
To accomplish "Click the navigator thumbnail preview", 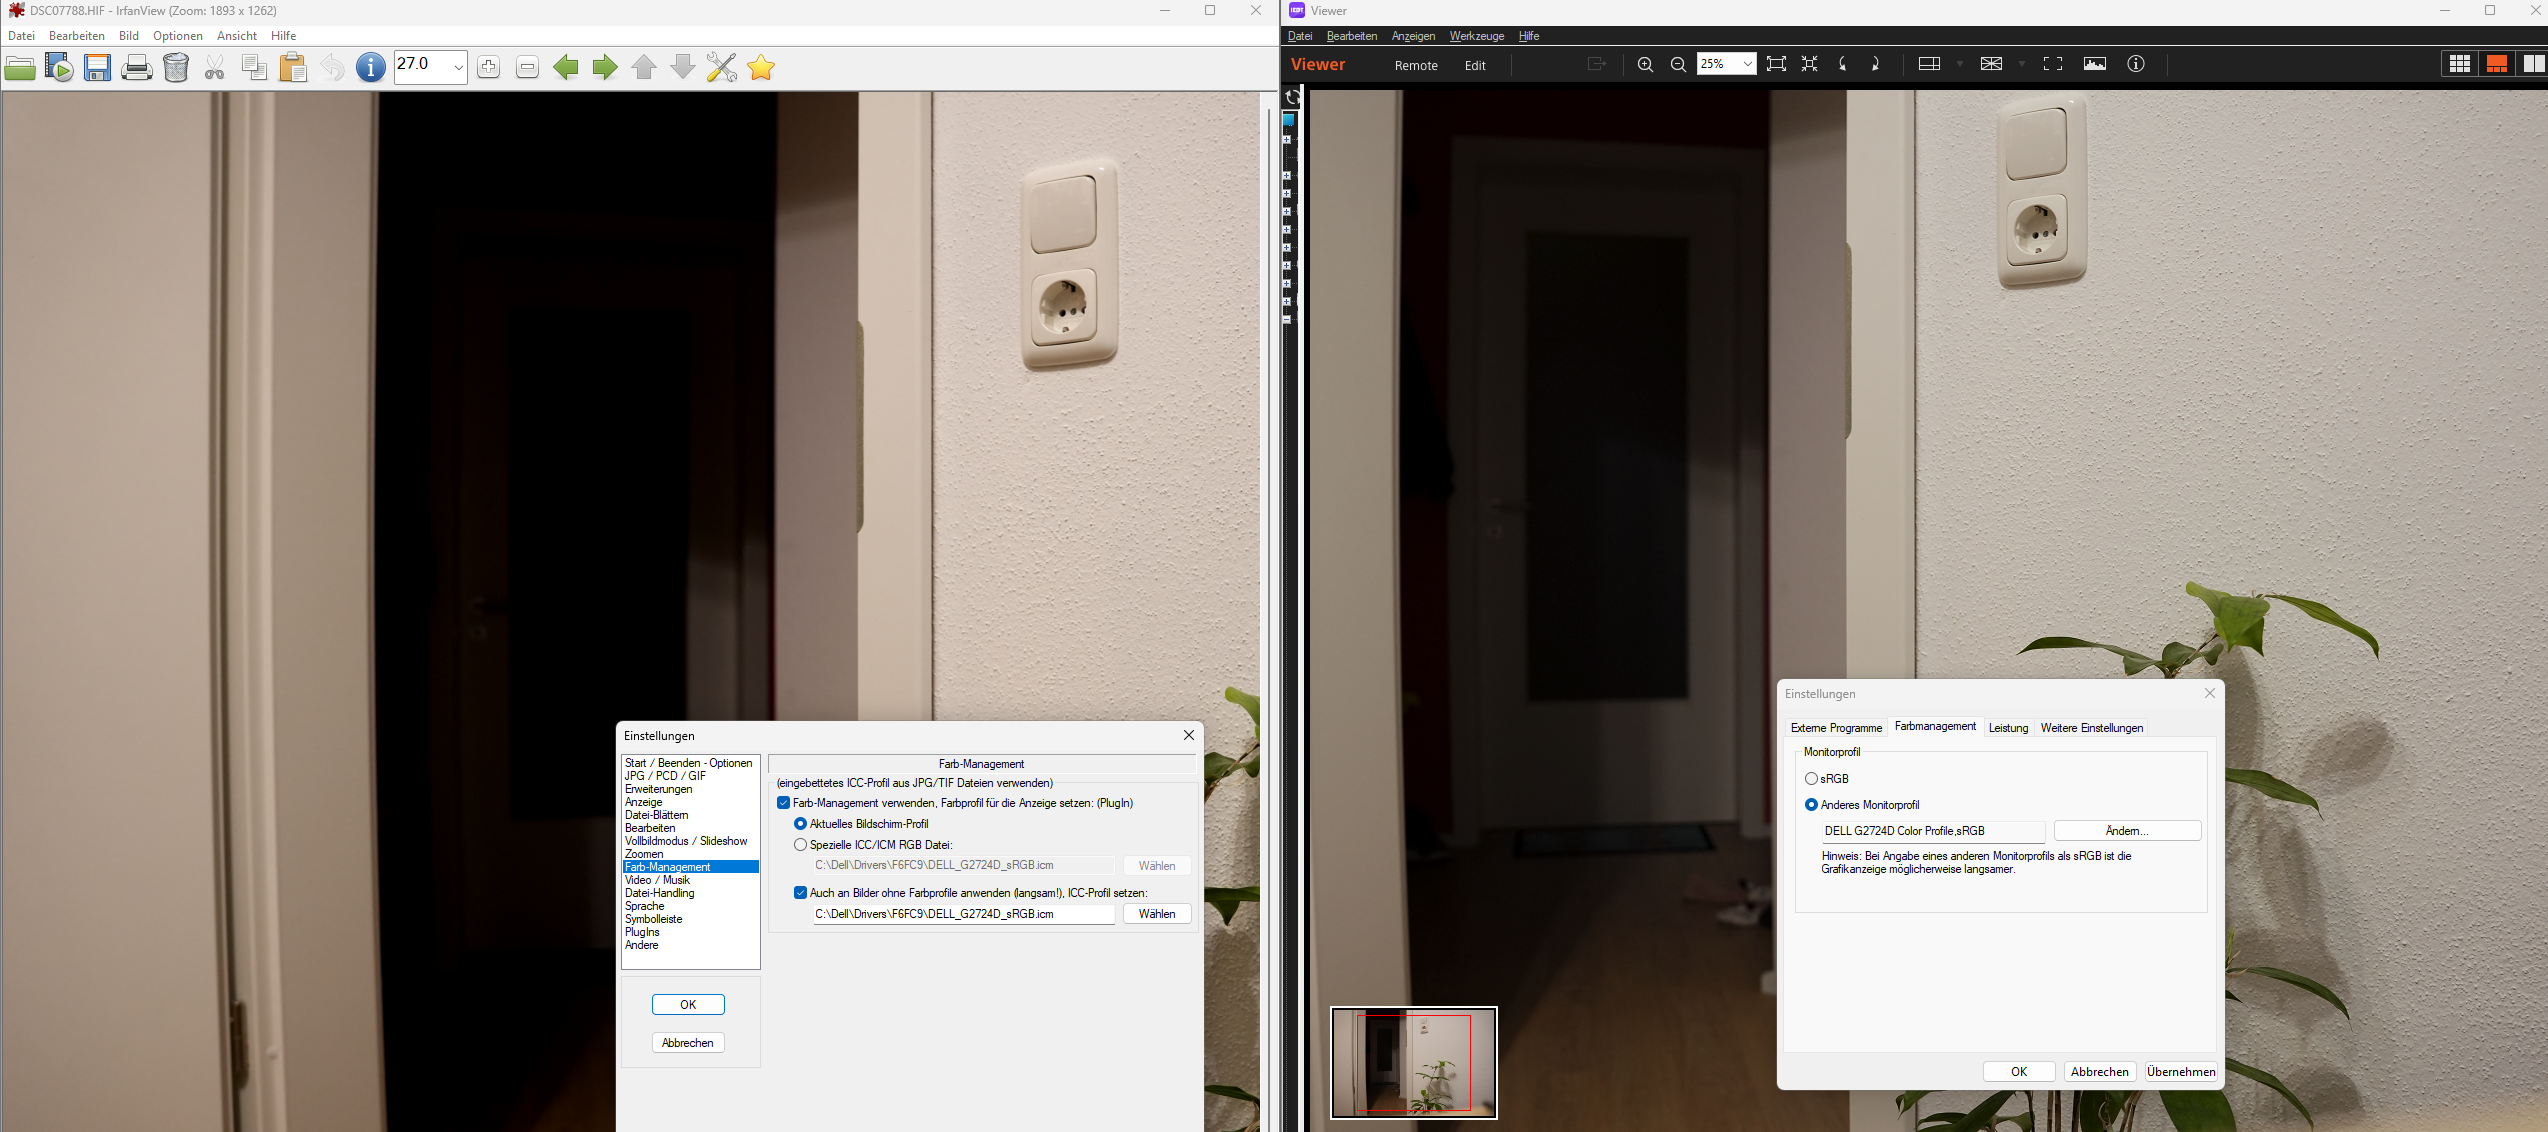I will (x=1413, y=1062).
